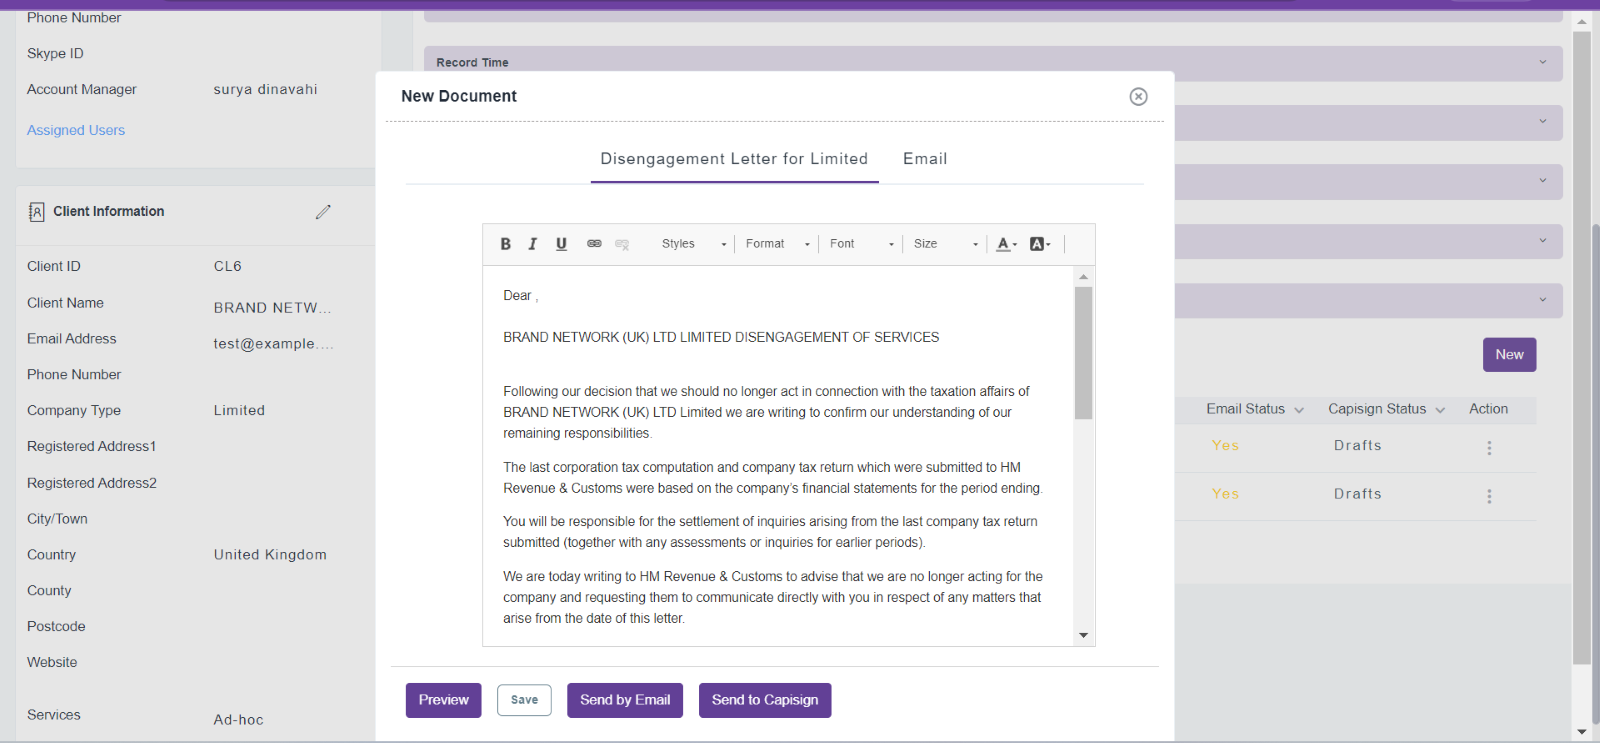
Task: Switch to the Email tab
Action: click(925, 159)
